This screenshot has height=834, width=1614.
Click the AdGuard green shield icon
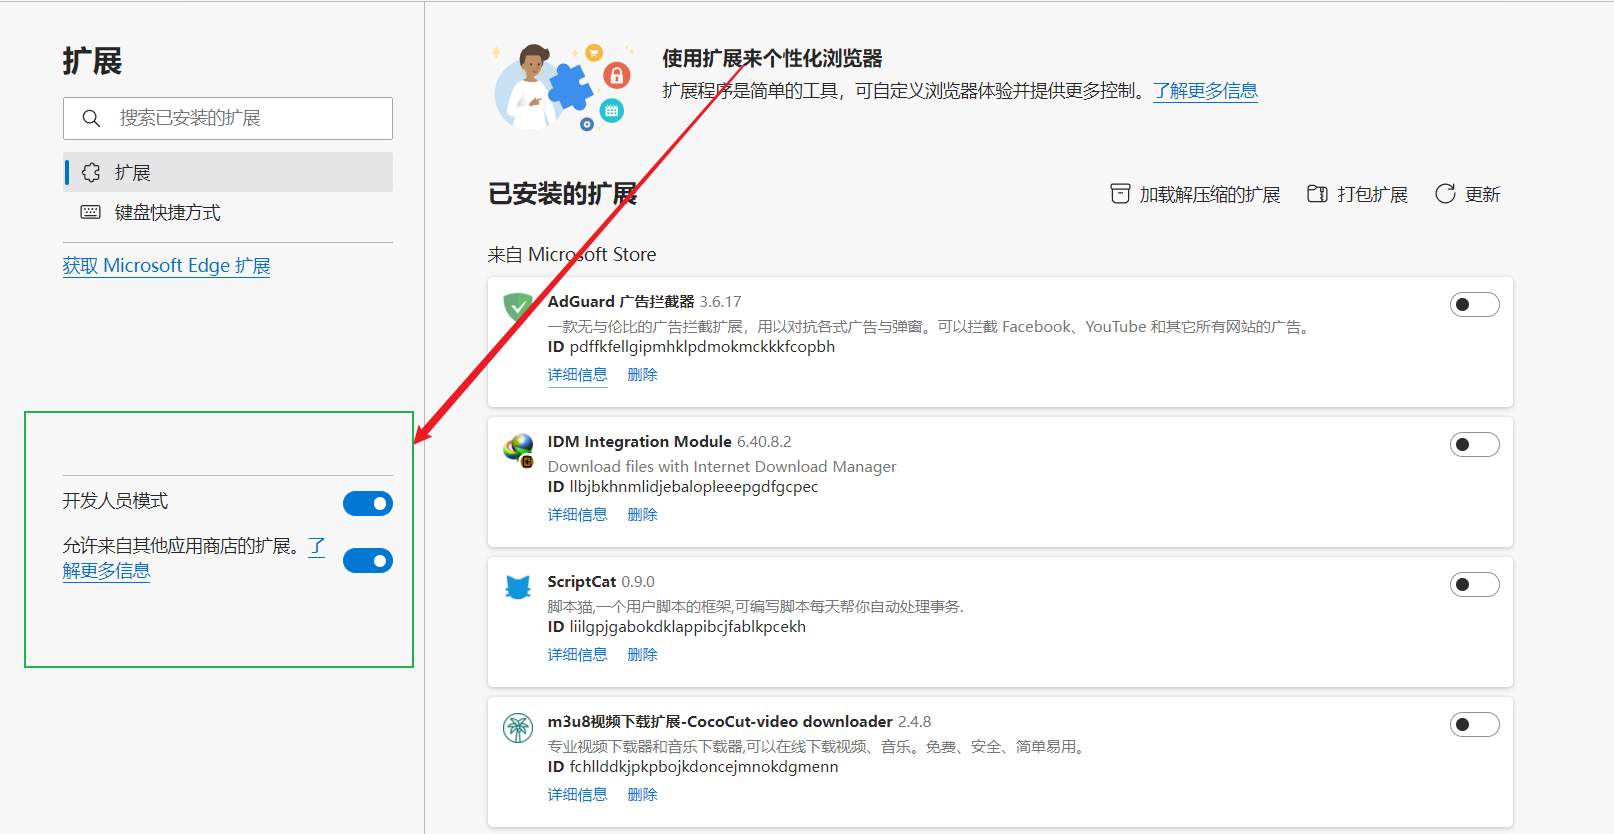point(518,306)
